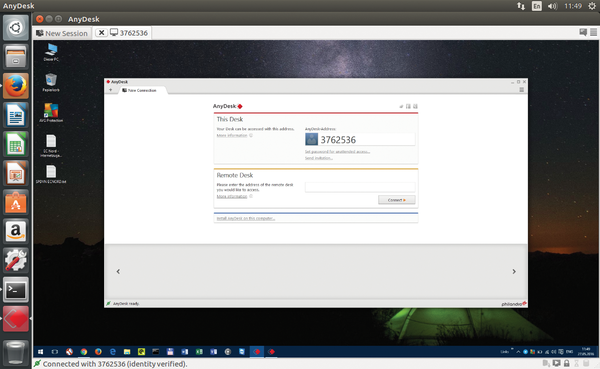This screenshot has height=369, width=600.
Task: Open the Terminal from the launcher
Action: pyautogui.click(x=16, y=289)
